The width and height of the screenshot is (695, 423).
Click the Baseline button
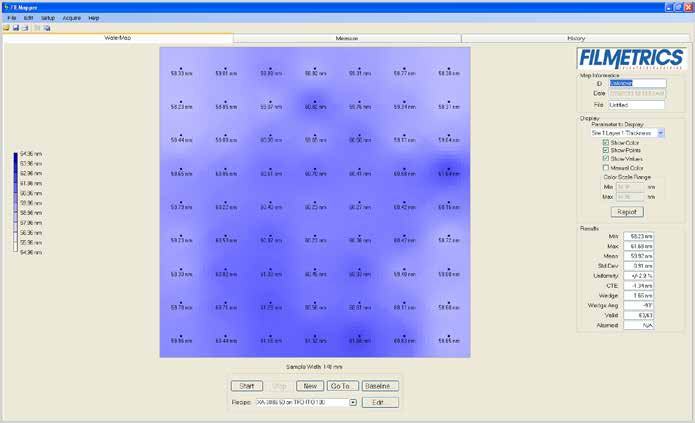point(379,385)
